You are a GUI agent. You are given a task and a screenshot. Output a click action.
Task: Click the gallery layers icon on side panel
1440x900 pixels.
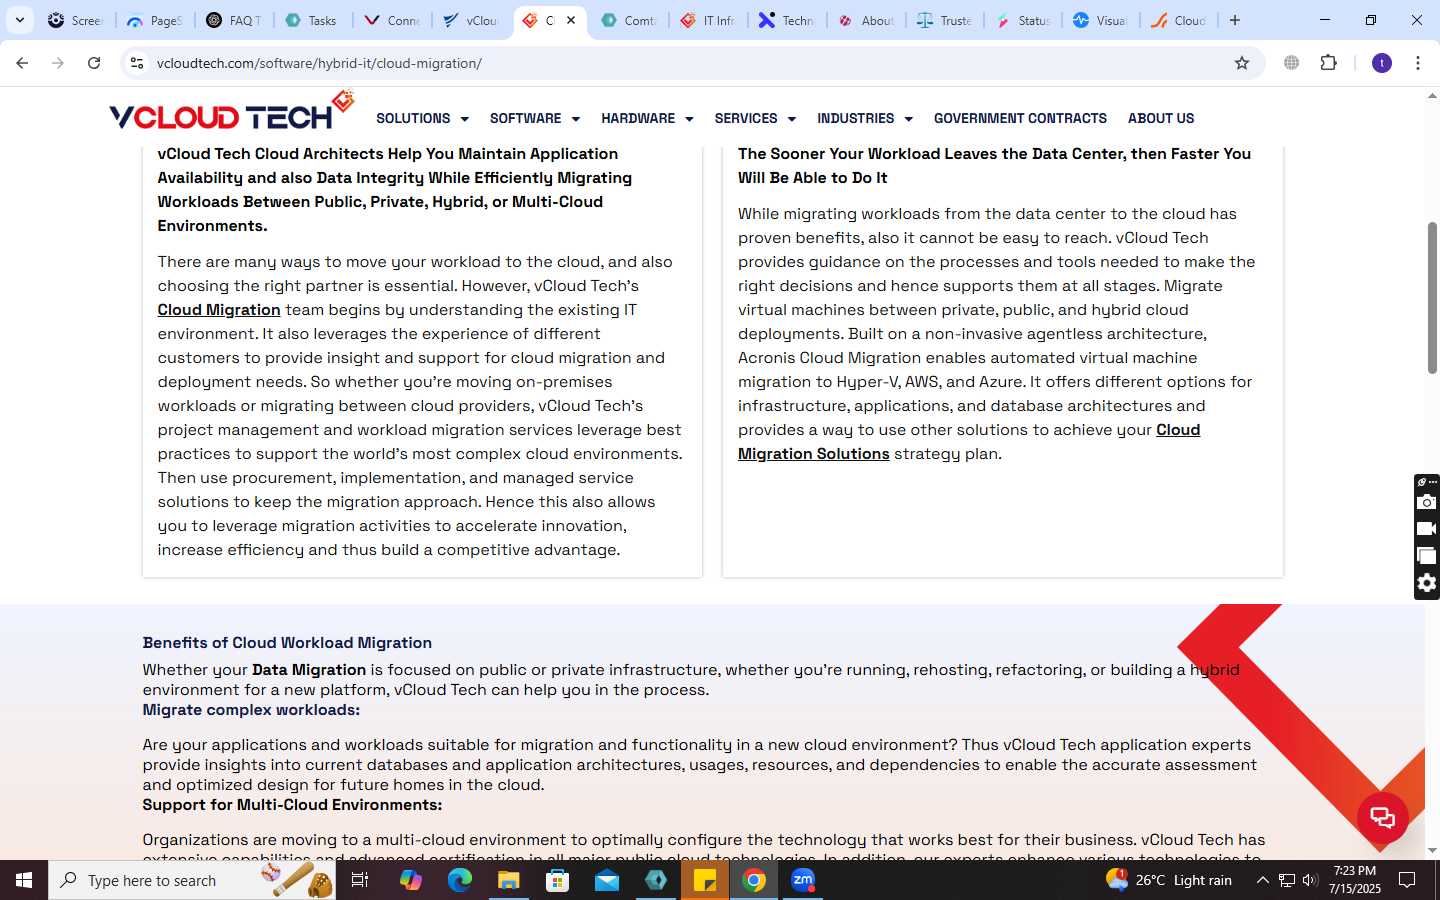tap(1427, 556)
